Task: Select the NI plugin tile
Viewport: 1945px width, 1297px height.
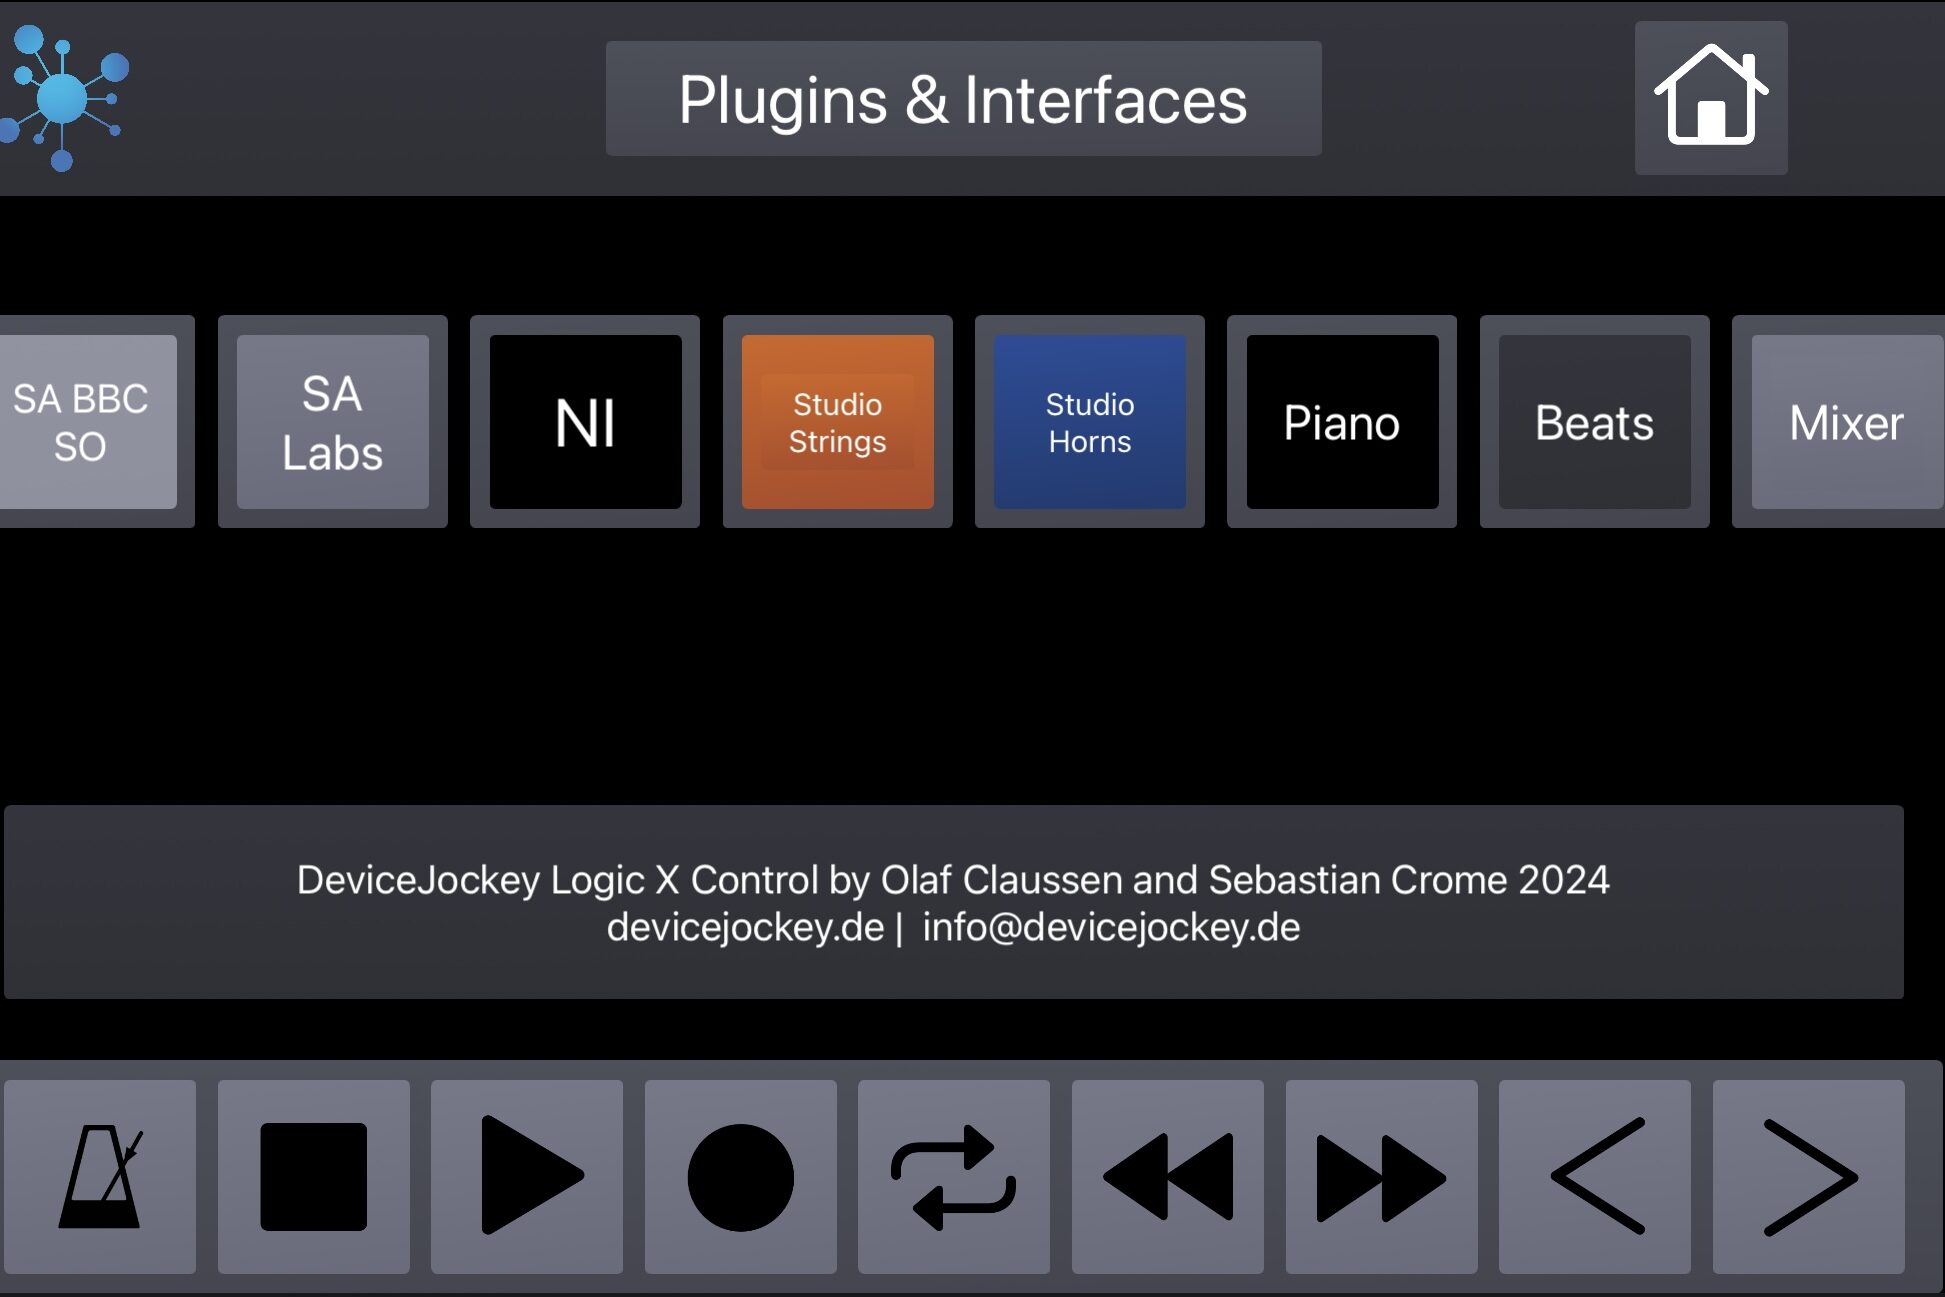Action: point(585,422)
